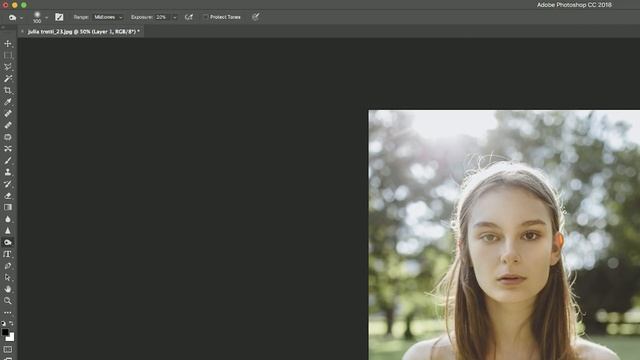Toggle pressure-for-size icon in options bar
The height and width of the screenshot is (360, 640).
[256, 17]
